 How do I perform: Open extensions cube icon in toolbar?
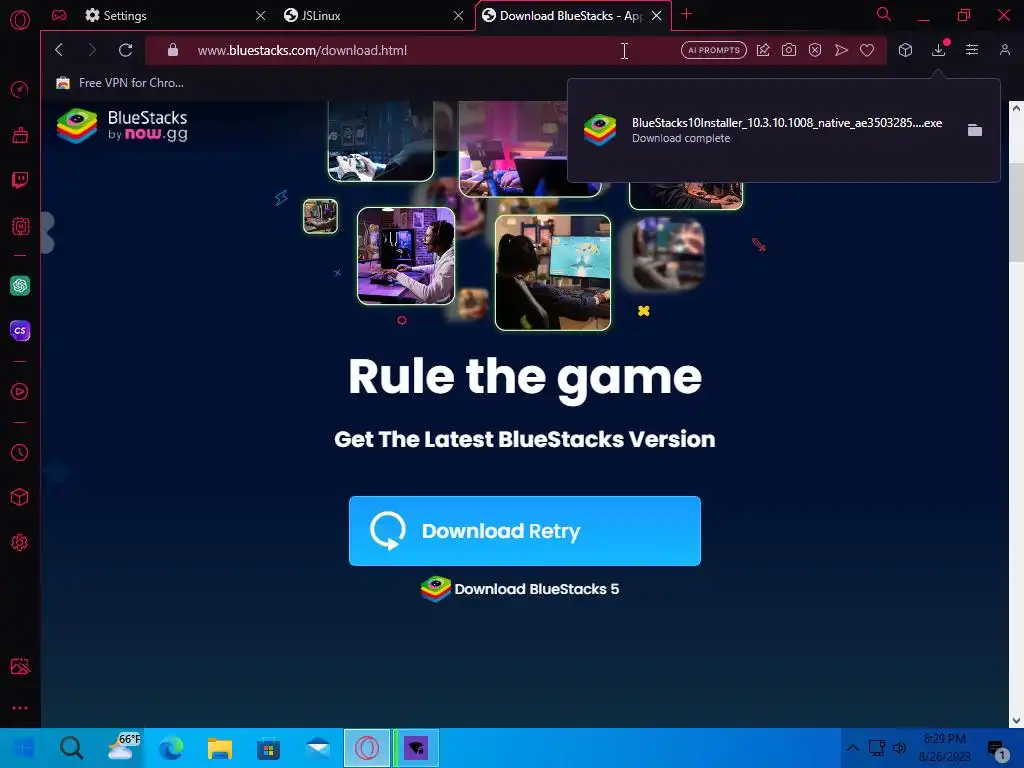click(905, 50)
